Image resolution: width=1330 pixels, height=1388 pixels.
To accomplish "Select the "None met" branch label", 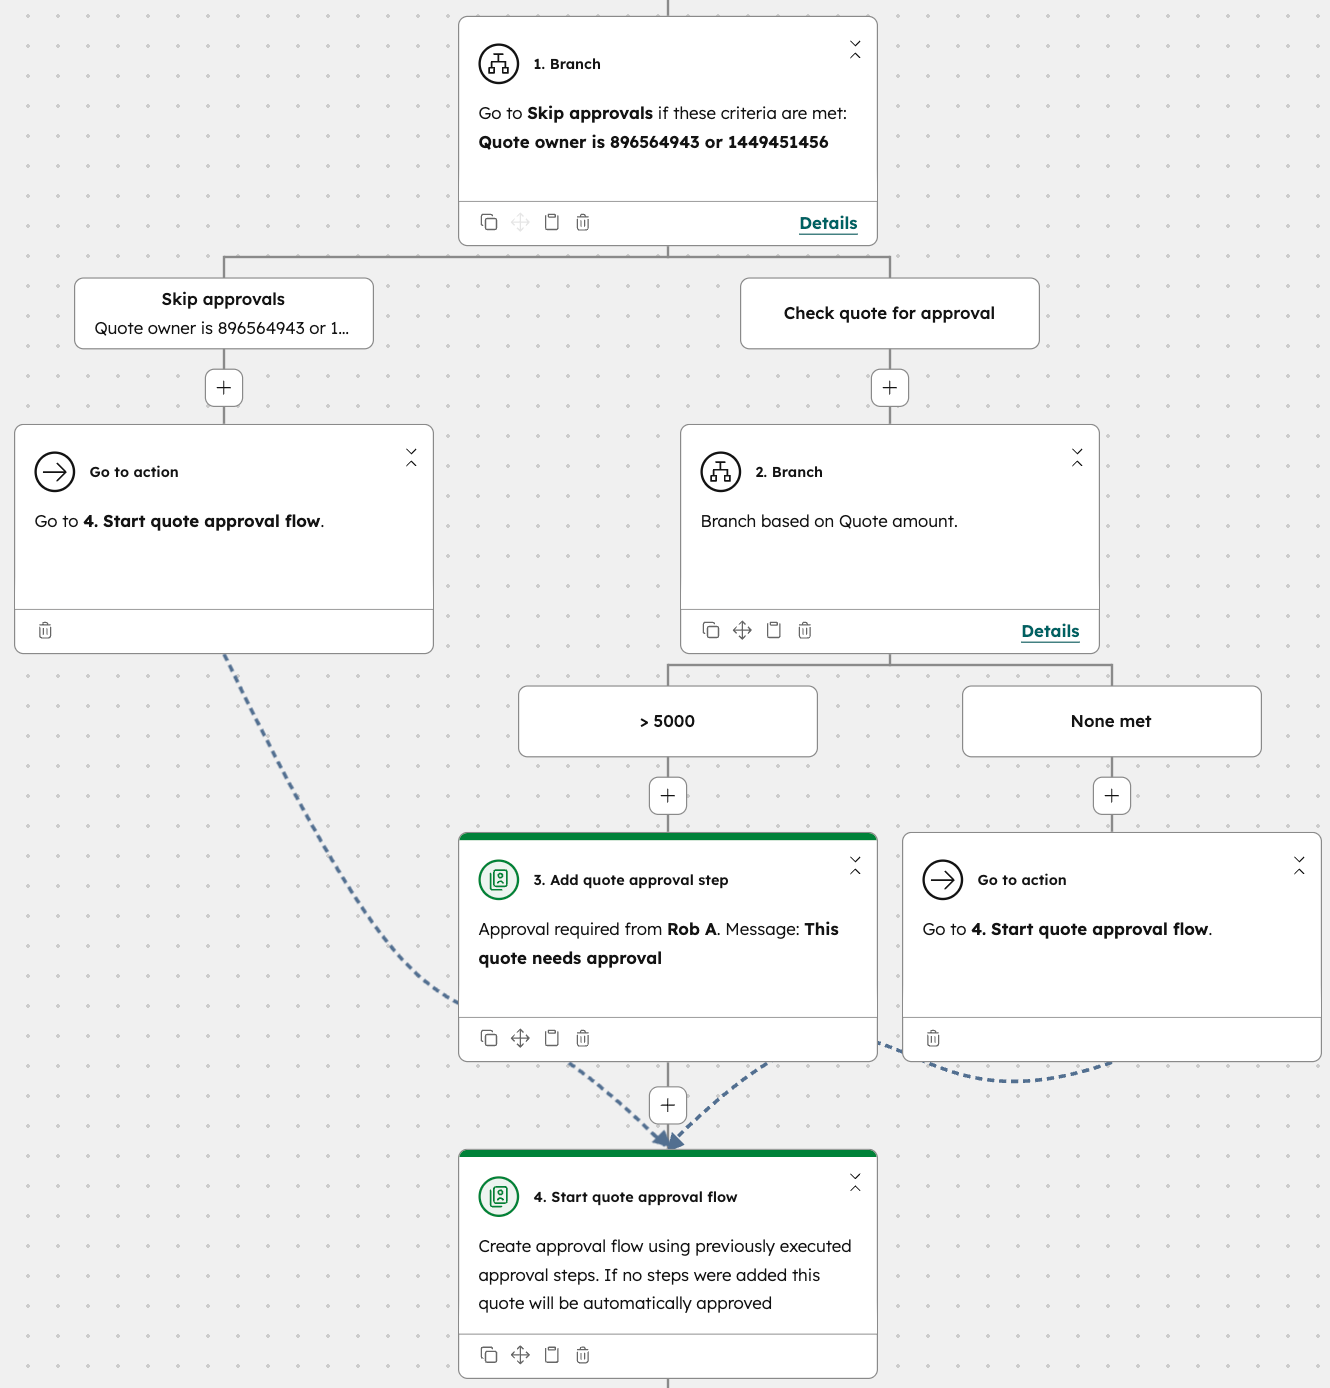I will pyautogui.click(x=1111, y=721).
